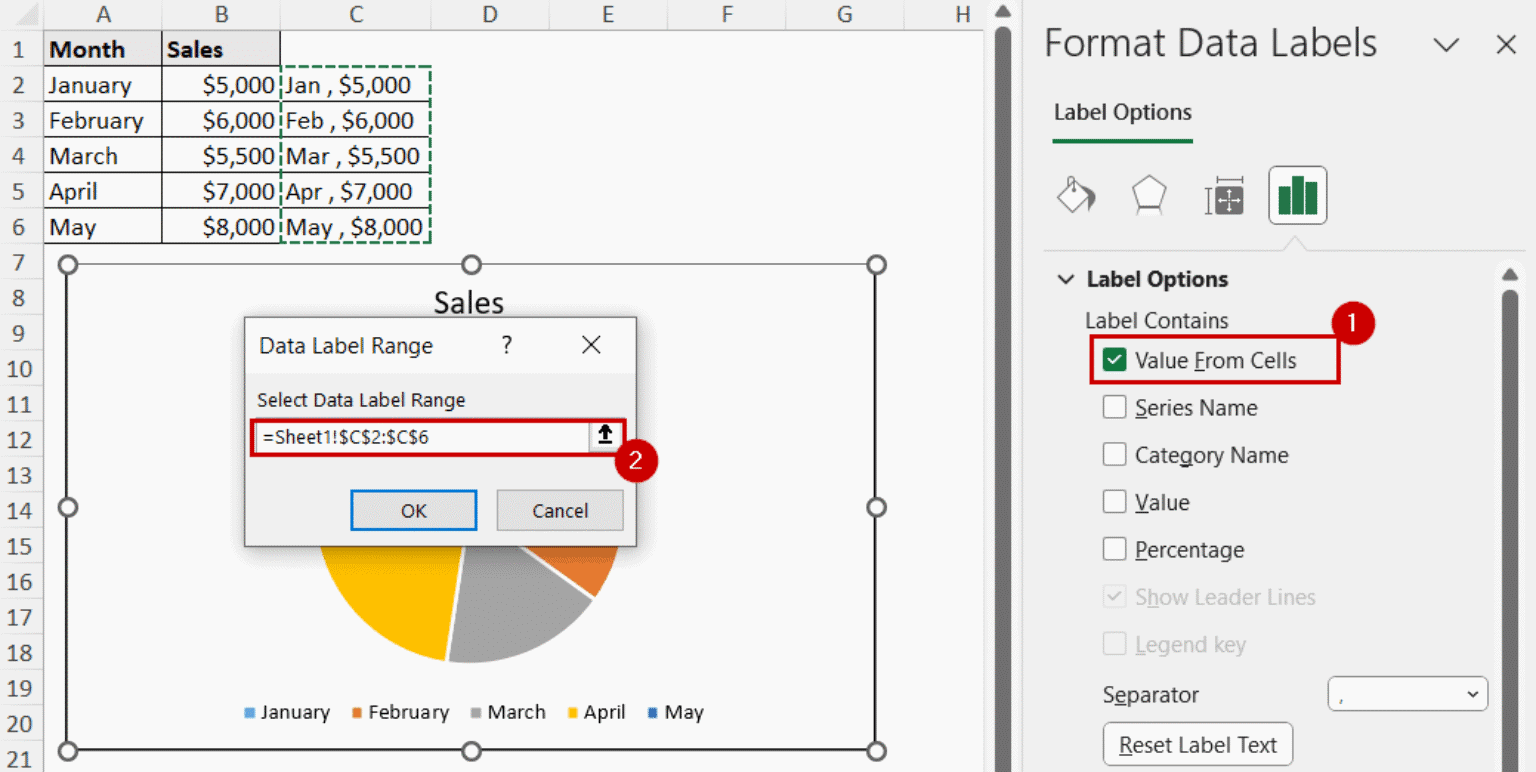Enable the Series Name checkbox
The height and width of the screenshot is (772, 1536).
[x=1114, y=407]
